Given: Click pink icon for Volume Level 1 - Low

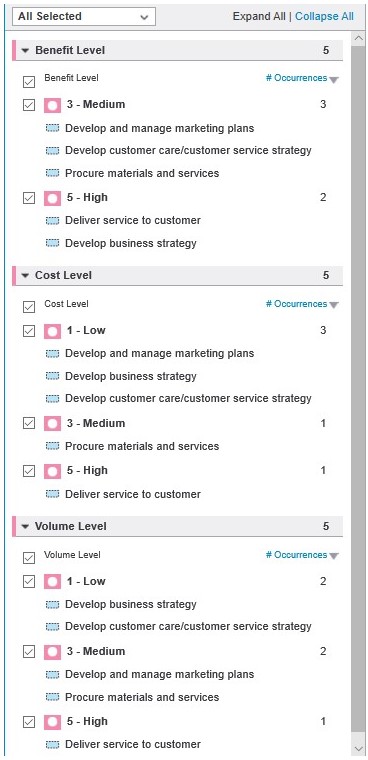Looking at the screenshot, I should point(52,582).
